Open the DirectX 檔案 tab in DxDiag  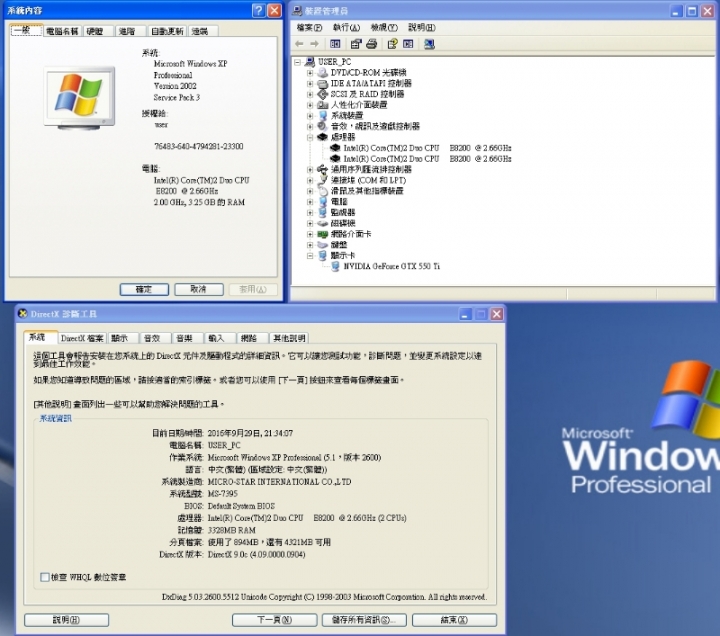click(82, 338)
